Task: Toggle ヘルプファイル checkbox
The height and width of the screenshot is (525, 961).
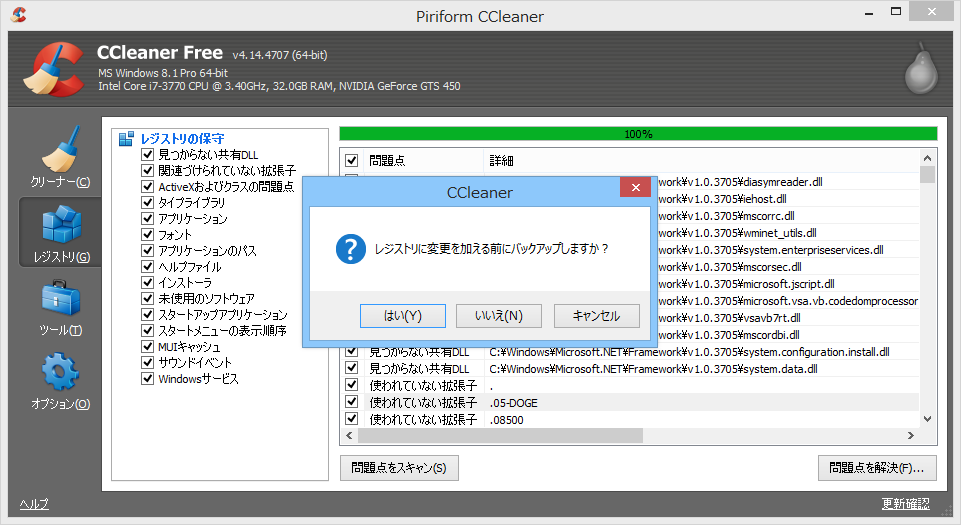Action: [x=147, y=266]
